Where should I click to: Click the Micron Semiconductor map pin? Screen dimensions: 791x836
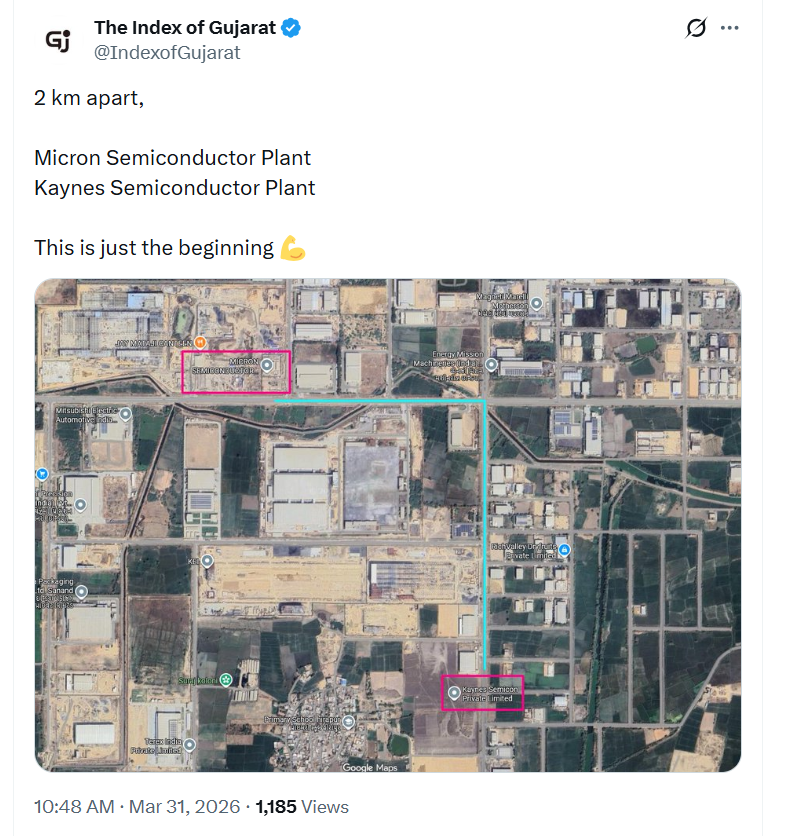tap(267, 366)
